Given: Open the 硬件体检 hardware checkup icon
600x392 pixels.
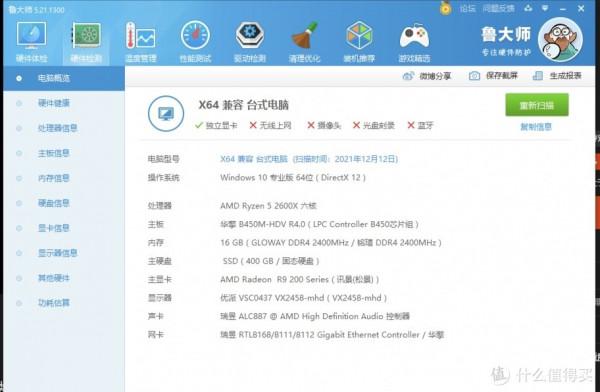Looking at the screenshot, I should click(31, 42).
